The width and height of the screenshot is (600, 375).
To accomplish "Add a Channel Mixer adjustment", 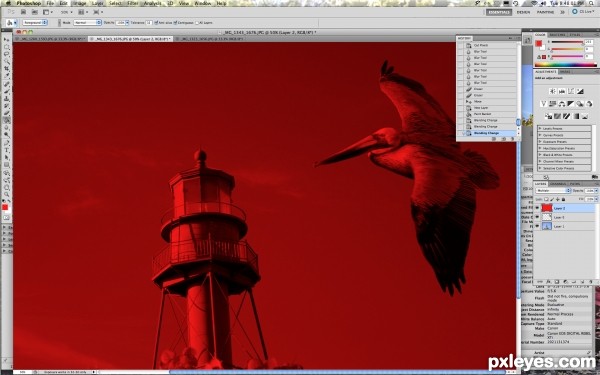I will (589, 104).
